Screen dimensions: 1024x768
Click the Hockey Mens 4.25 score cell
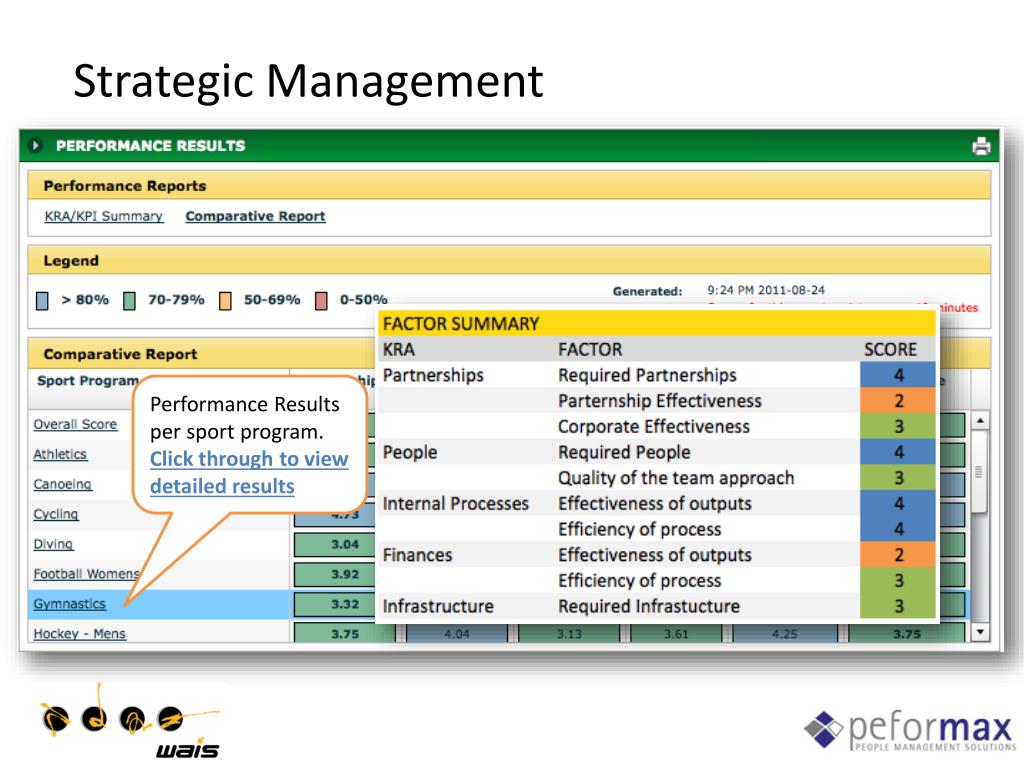point(784,633)
